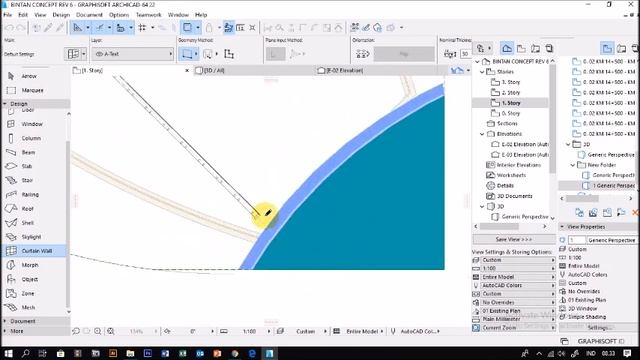This screenshot has height=360, width=640.
Task: Open the File menu
Action: [x=7, y=15]
